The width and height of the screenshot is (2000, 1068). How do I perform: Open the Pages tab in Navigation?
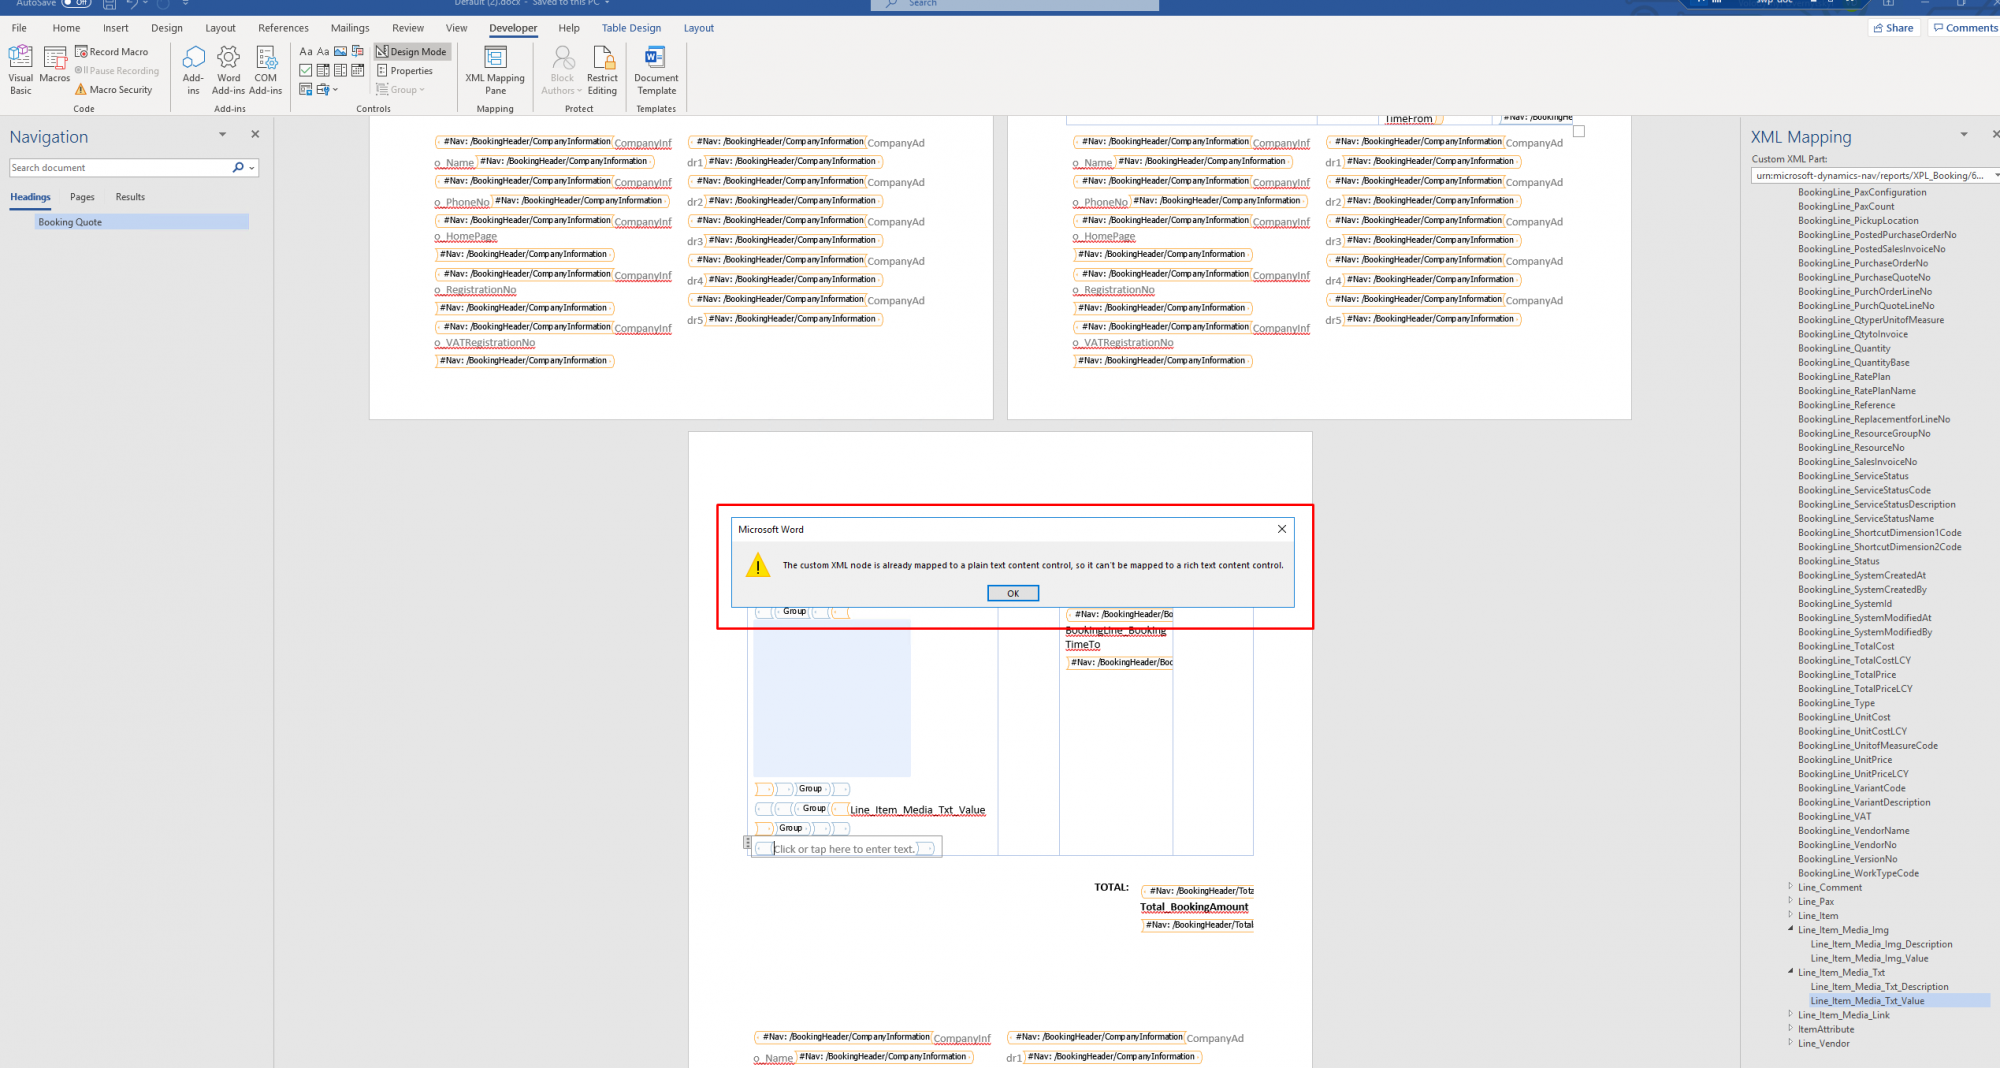[x=82, y=197]
